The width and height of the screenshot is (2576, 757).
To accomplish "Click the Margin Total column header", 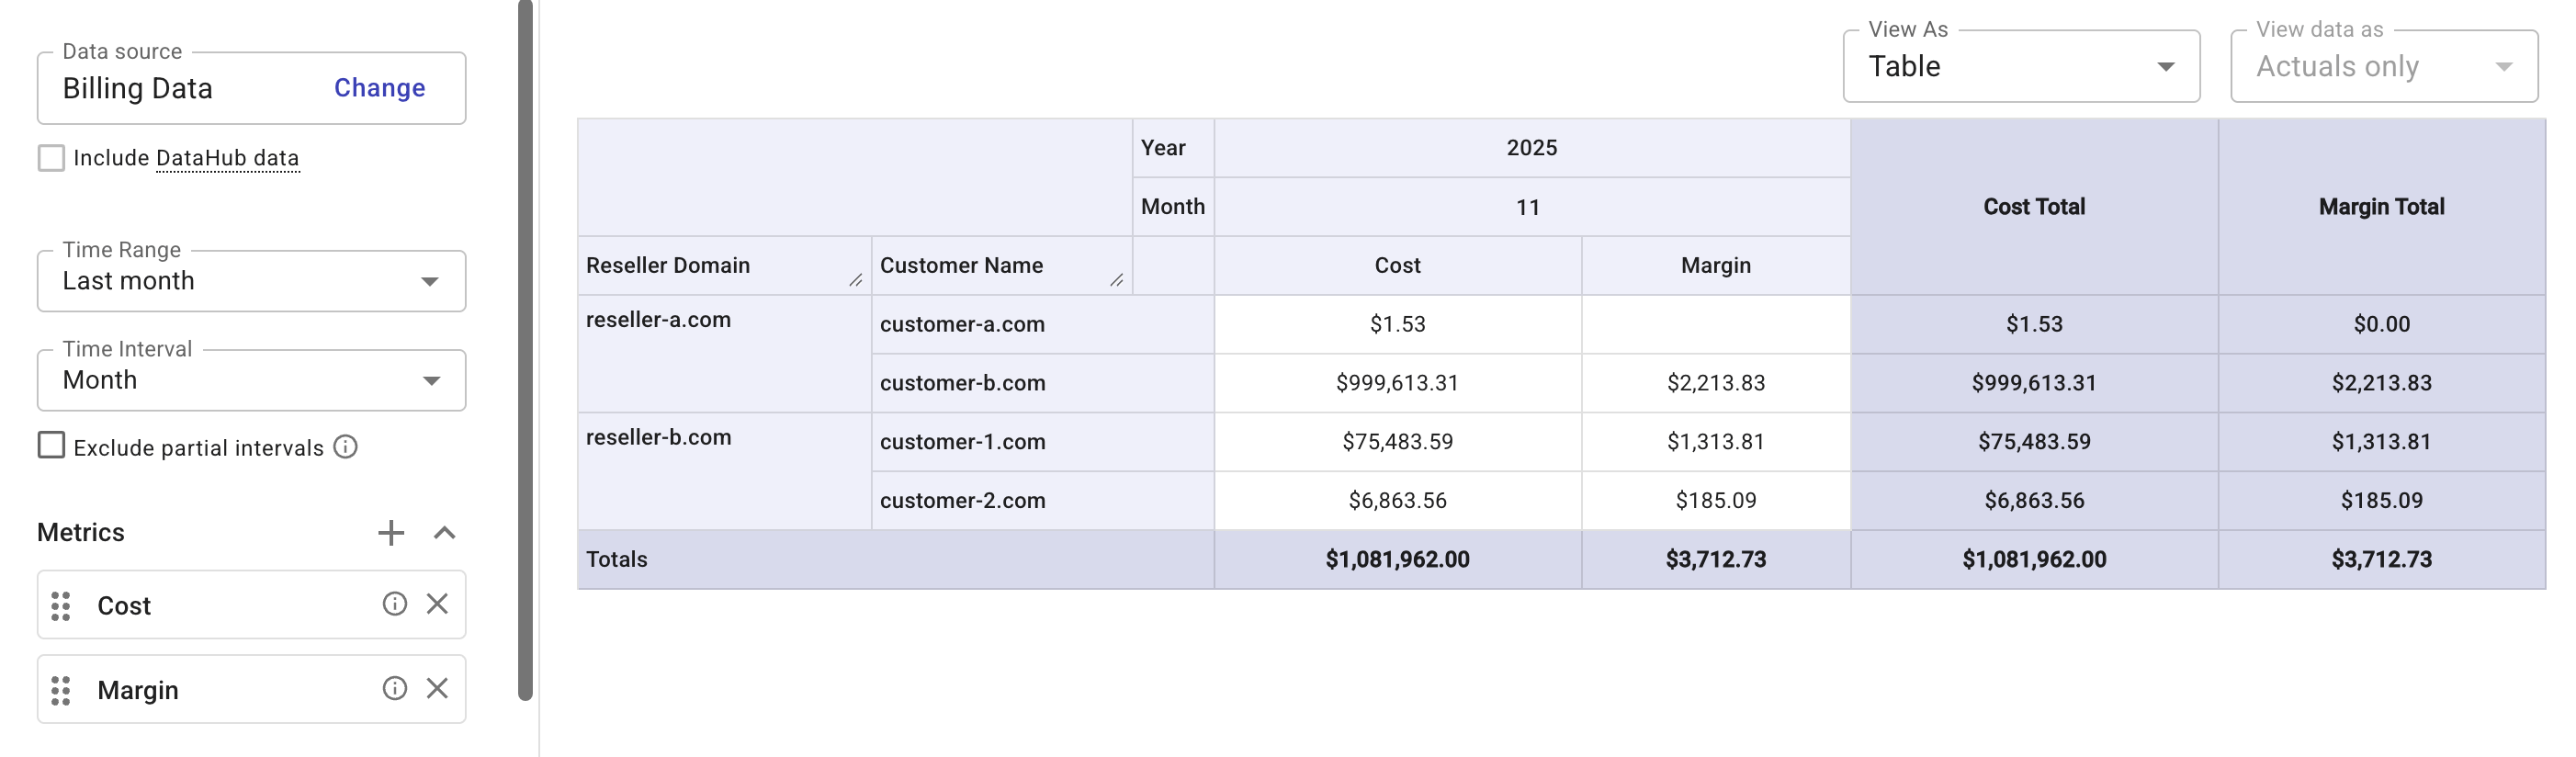I will (x=2382, y=207).
